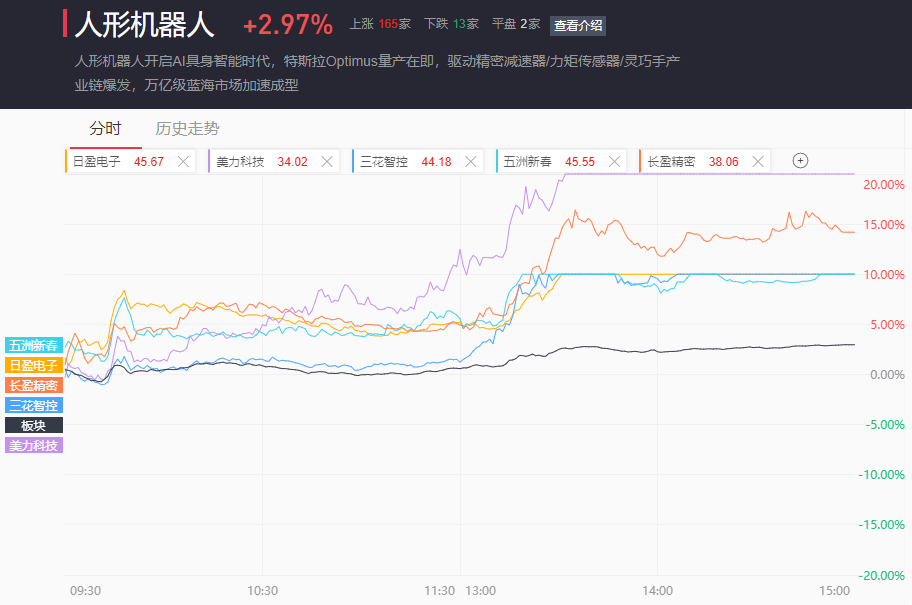Click the 上涨 165家 count
This screenshot has width=912, height=605.
pos(380,24)
